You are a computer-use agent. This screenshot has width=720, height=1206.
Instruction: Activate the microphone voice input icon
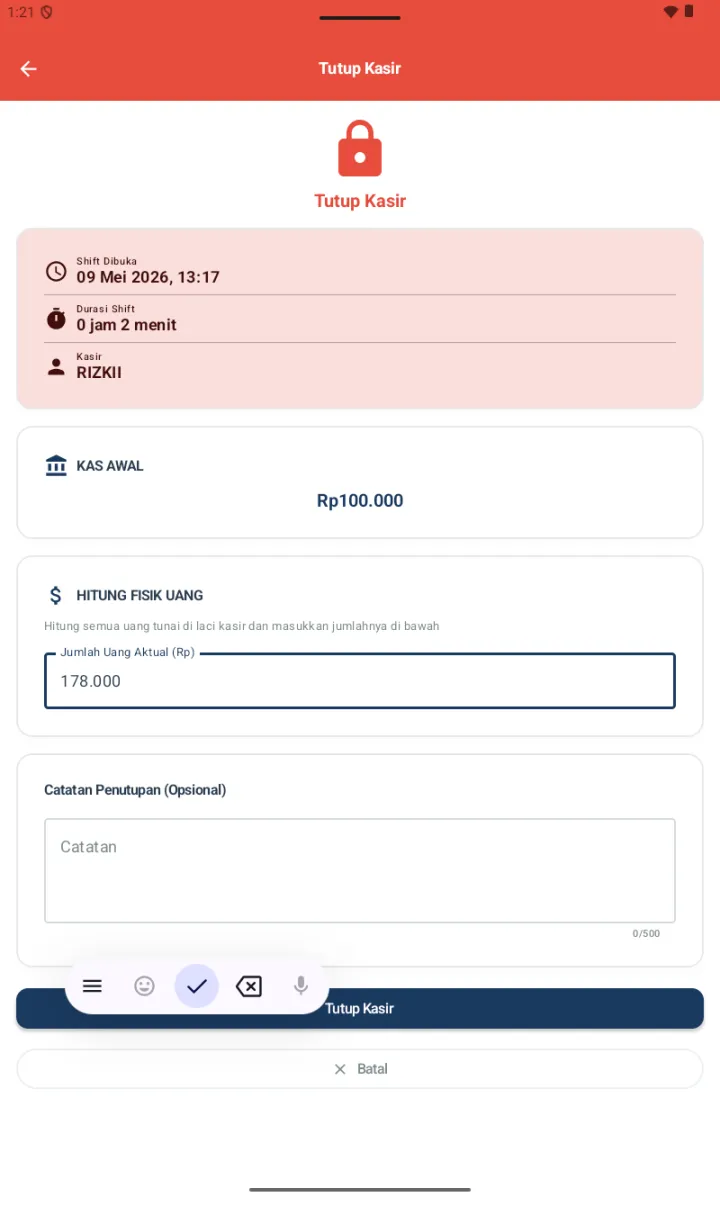click(301, 986)
